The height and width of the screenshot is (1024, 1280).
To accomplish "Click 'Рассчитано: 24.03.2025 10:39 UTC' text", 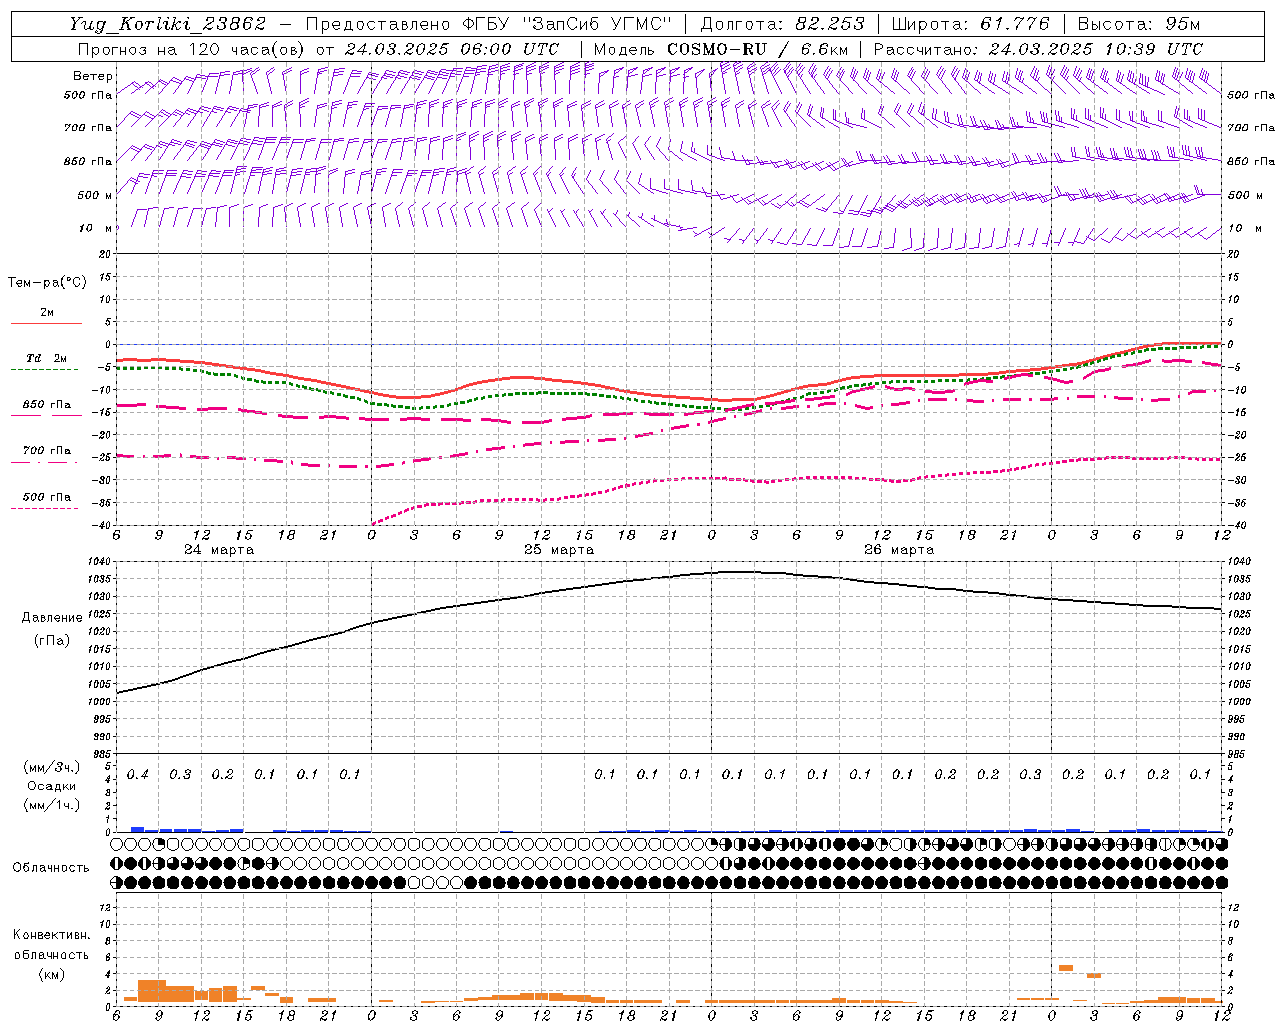I will [x=1038, y=49].
